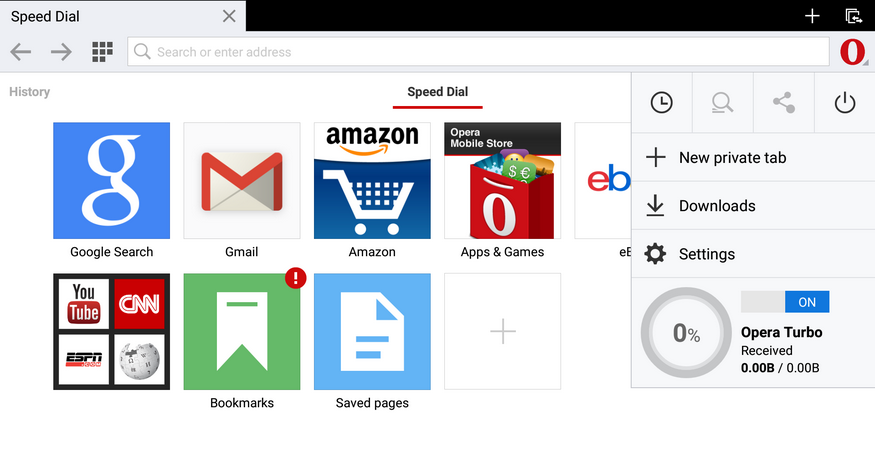This screenshot has height=475, width=875.
Task: Open the synced tabs icon at top right
Action: coord(853,16)
